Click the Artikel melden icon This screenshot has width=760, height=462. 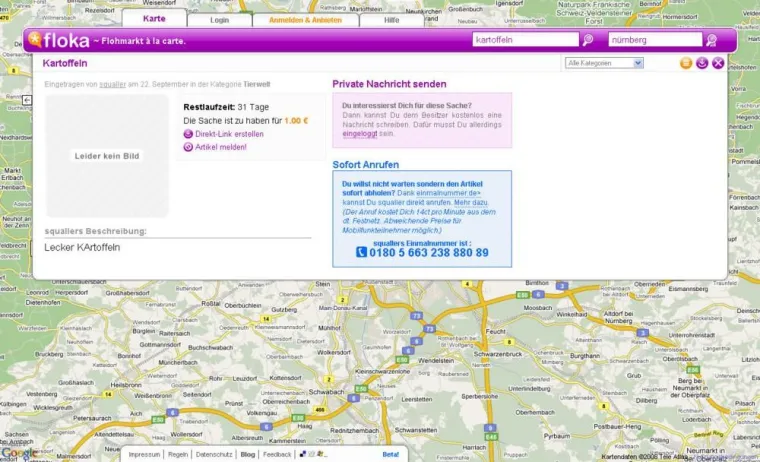tap(188, 147)
